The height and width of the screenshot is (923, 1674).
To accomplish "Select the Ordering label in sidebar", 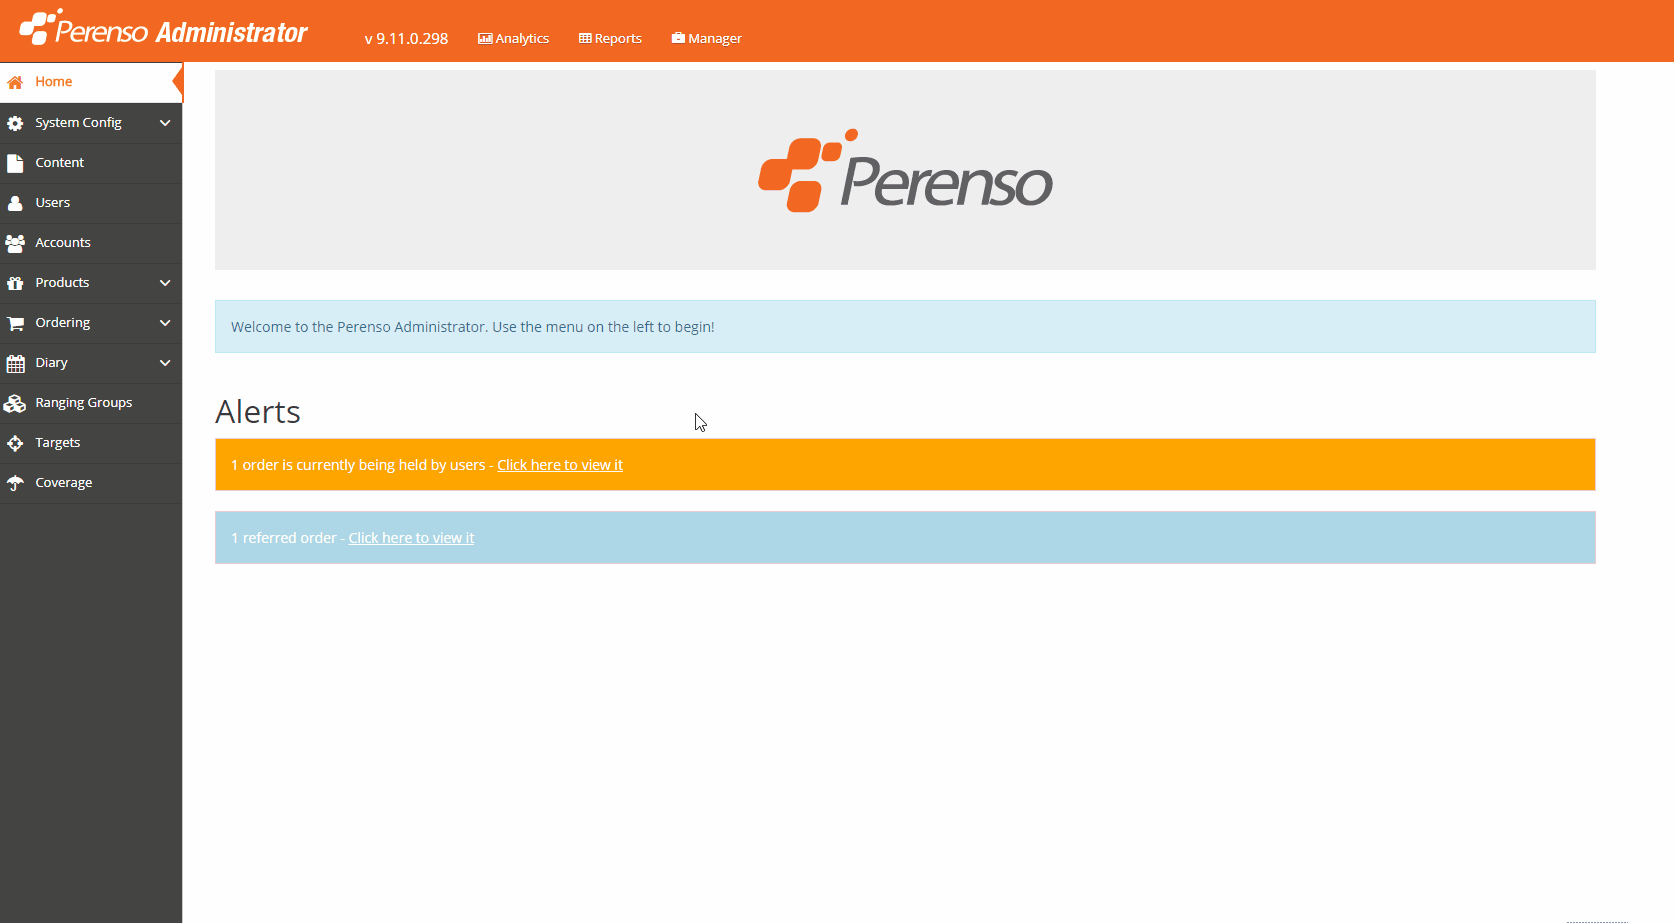I will pos(63,323).
